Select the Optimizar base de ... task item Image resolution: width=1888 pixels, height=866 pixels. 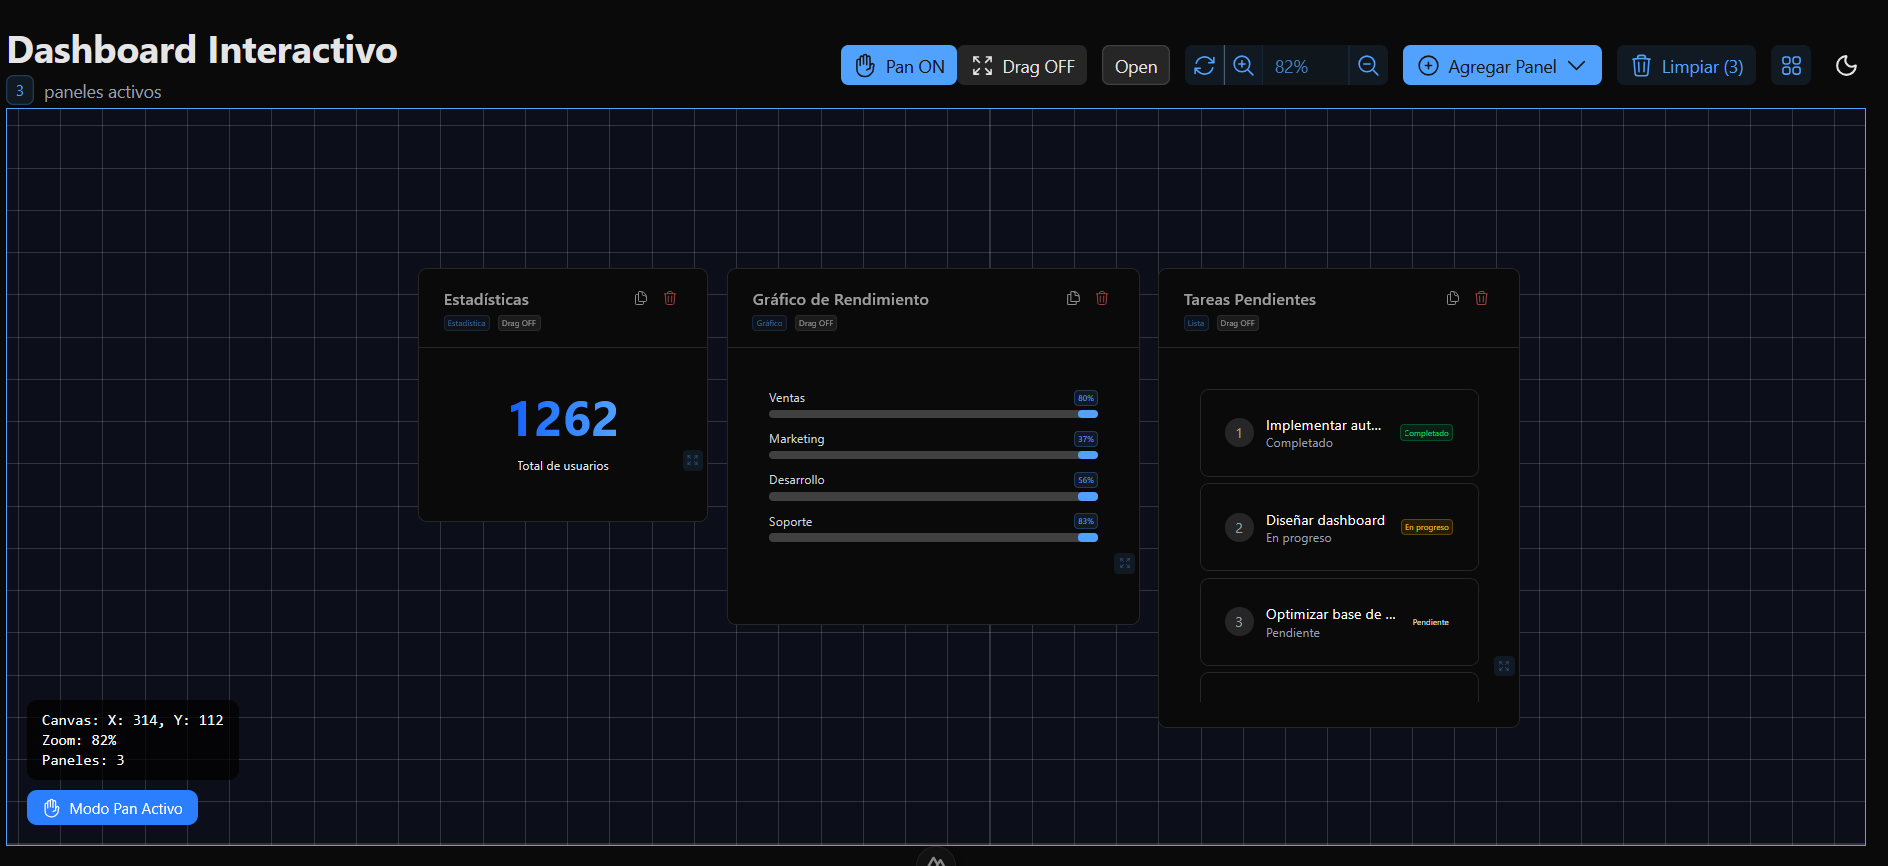point(1339,622)
